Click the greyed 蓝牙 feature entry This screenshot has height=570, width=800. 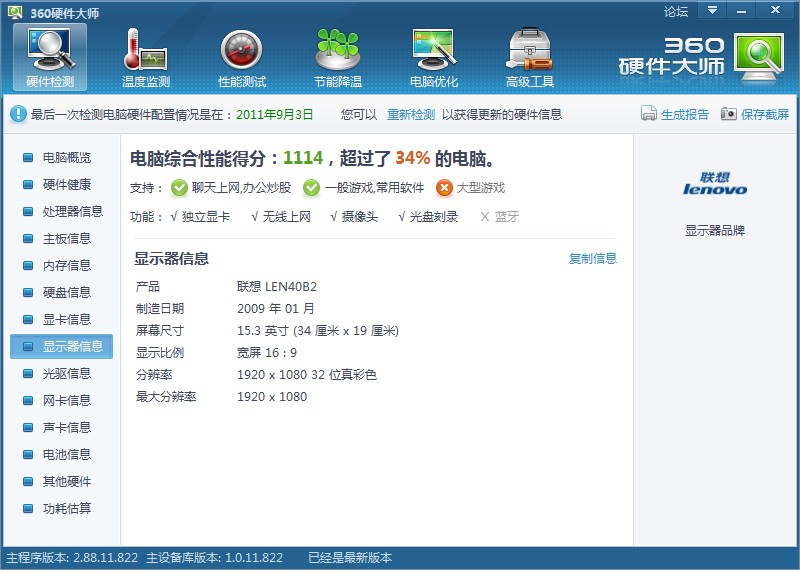pos(499,217)
